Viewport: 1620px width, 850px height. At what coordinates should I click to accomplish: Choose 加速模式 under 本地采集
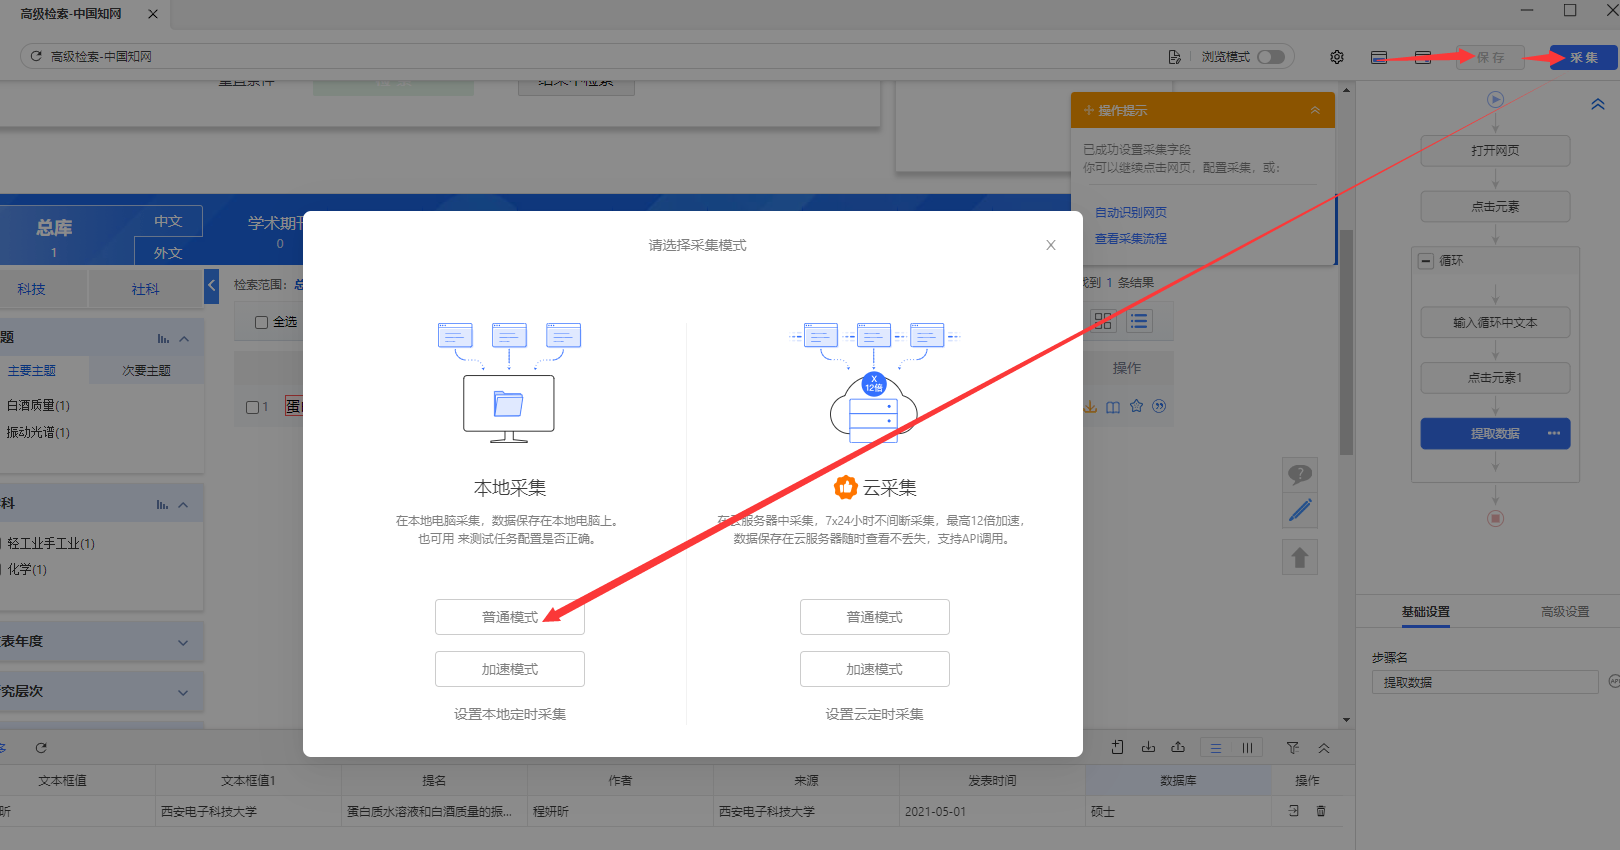(510, 669)
